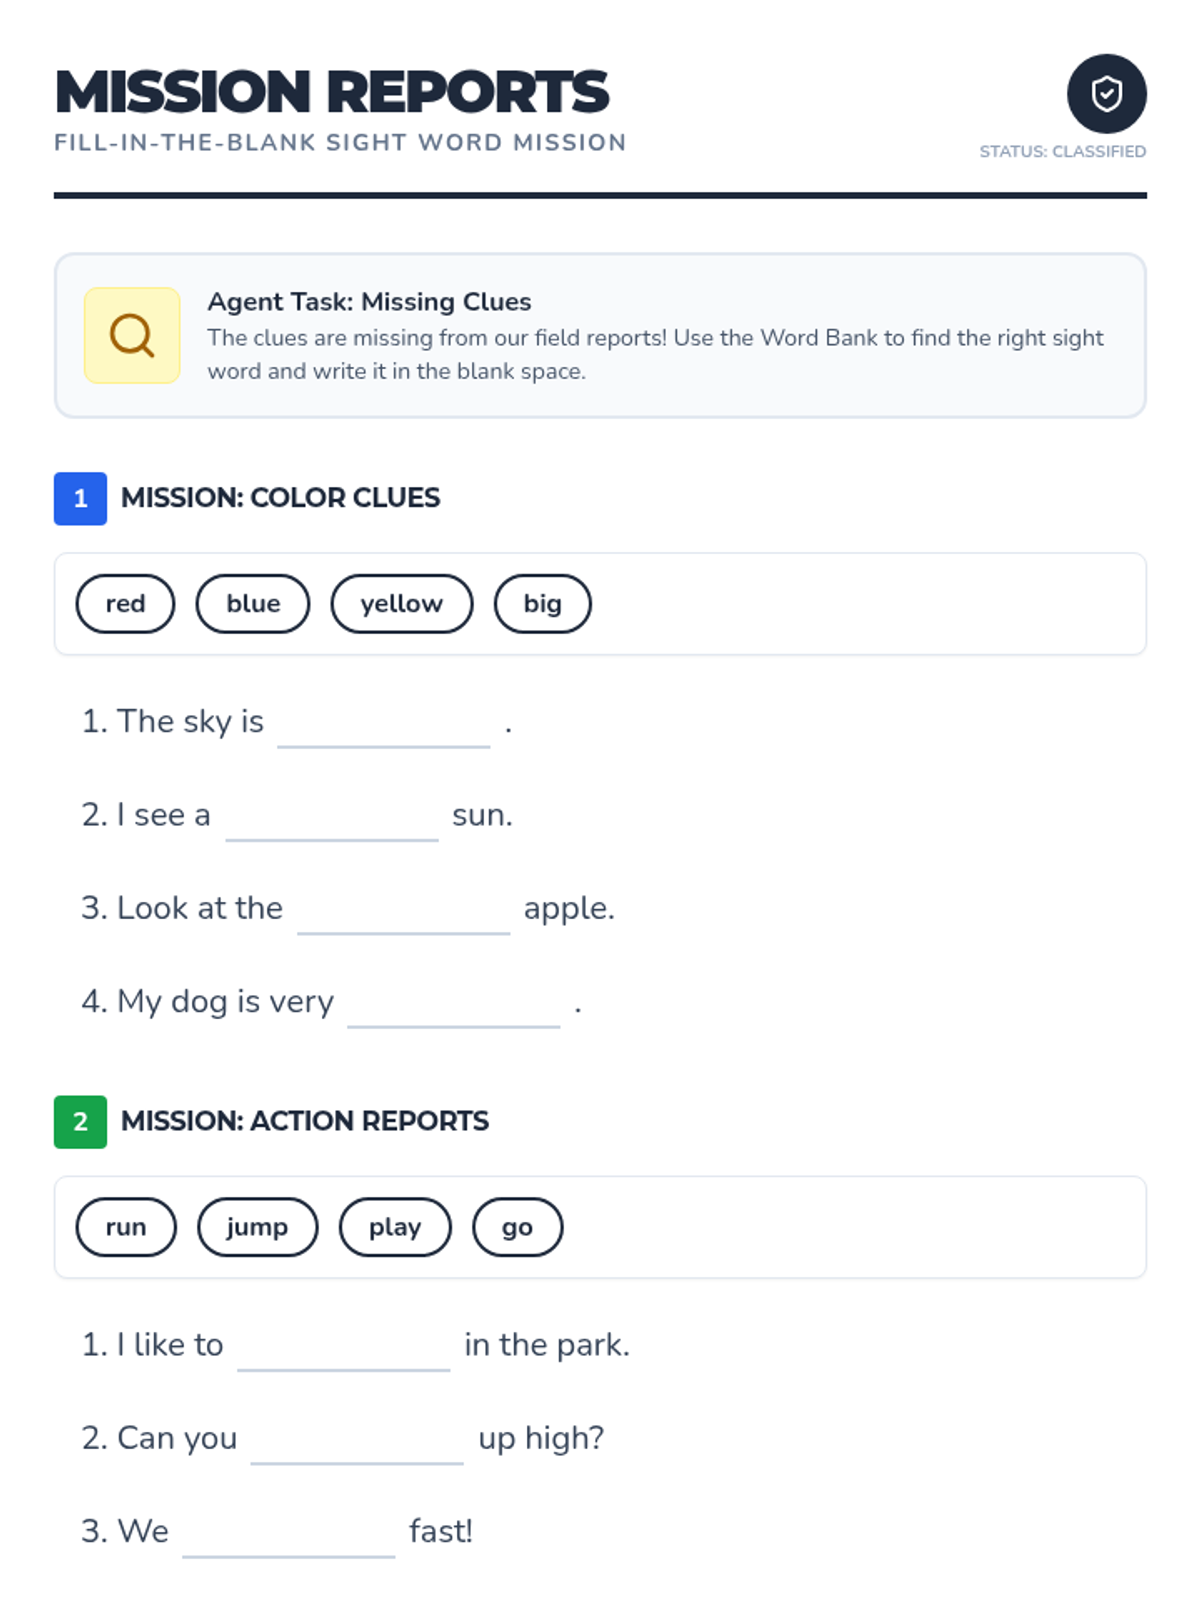Click the blank after 'My dog is very'
Image resolution: width=1200 pixels, height=1600 pixels.
454,1004
